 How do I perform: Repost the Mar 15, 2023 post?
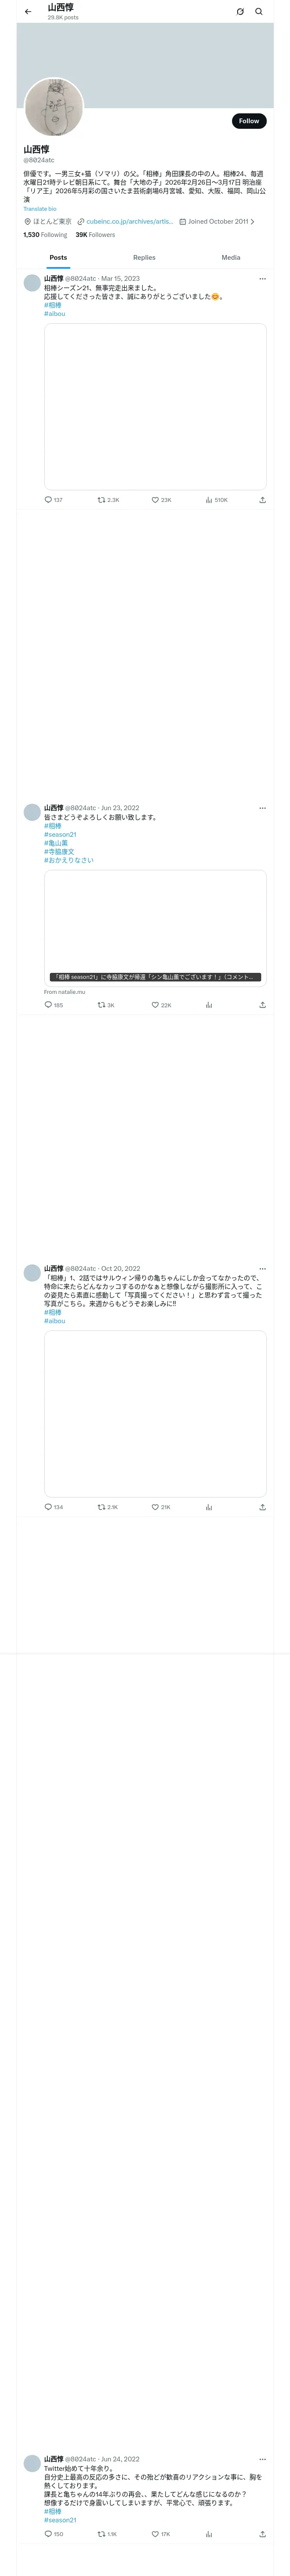pos(108,500)
